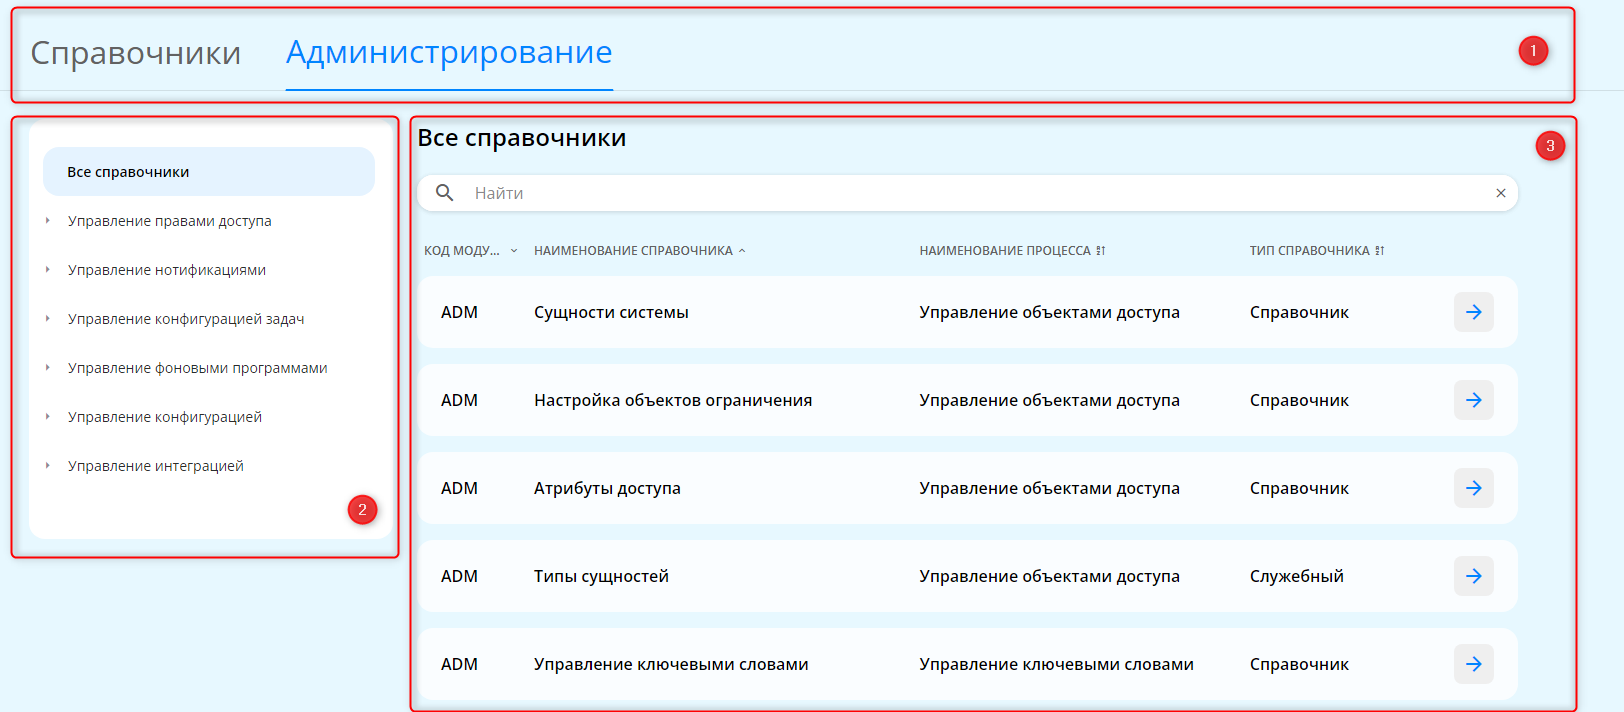The width and height of the screenshot is (1624, 712).
Task: Open Атрибуты доступа via arrow button
Action: 1474,488
